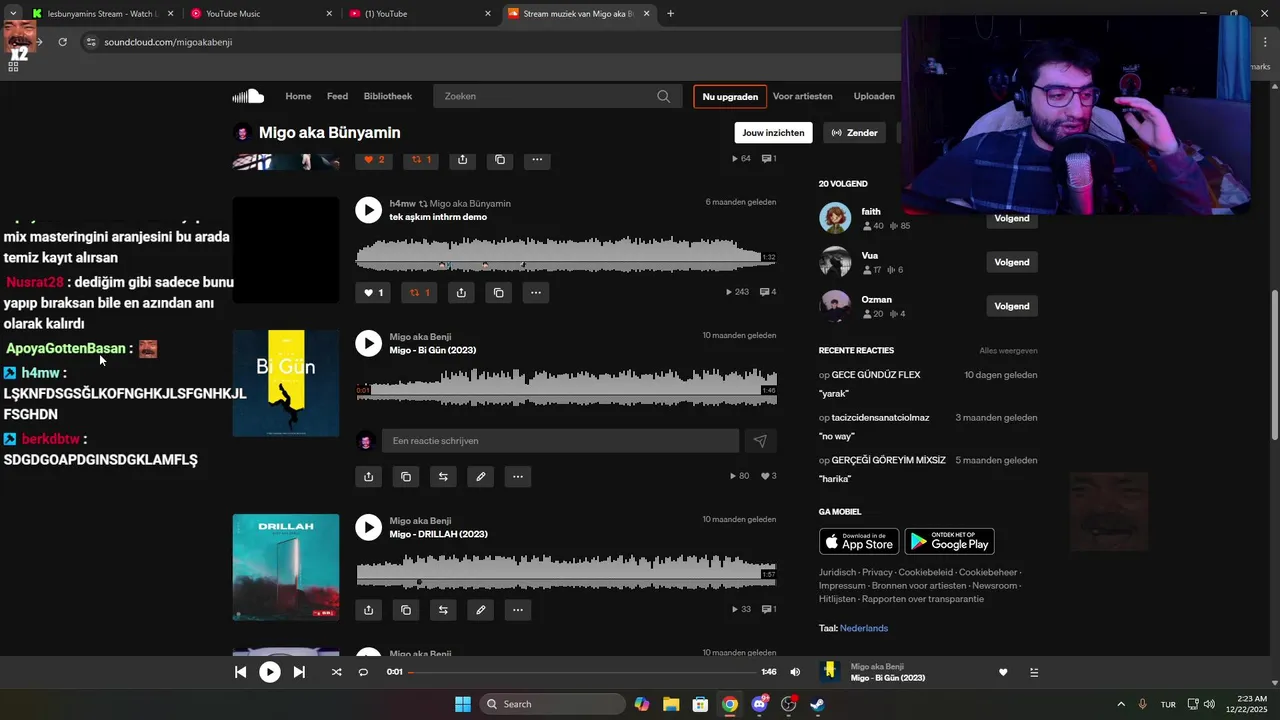The width and height of the screenshot is (1280, 720).
Task: Open the 'Voor artiesten' link
Action: pos(802,96)
